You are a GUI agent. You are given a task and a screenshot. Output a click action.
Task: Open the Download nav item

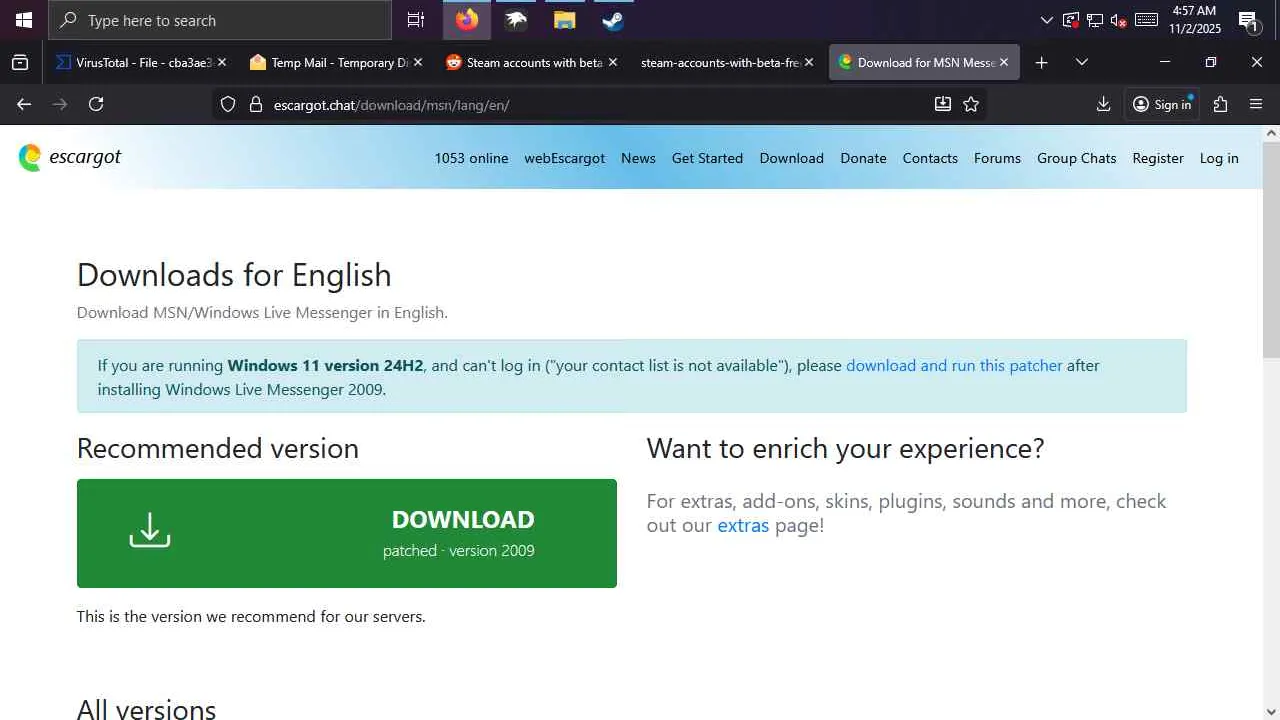tap(791, 158)
